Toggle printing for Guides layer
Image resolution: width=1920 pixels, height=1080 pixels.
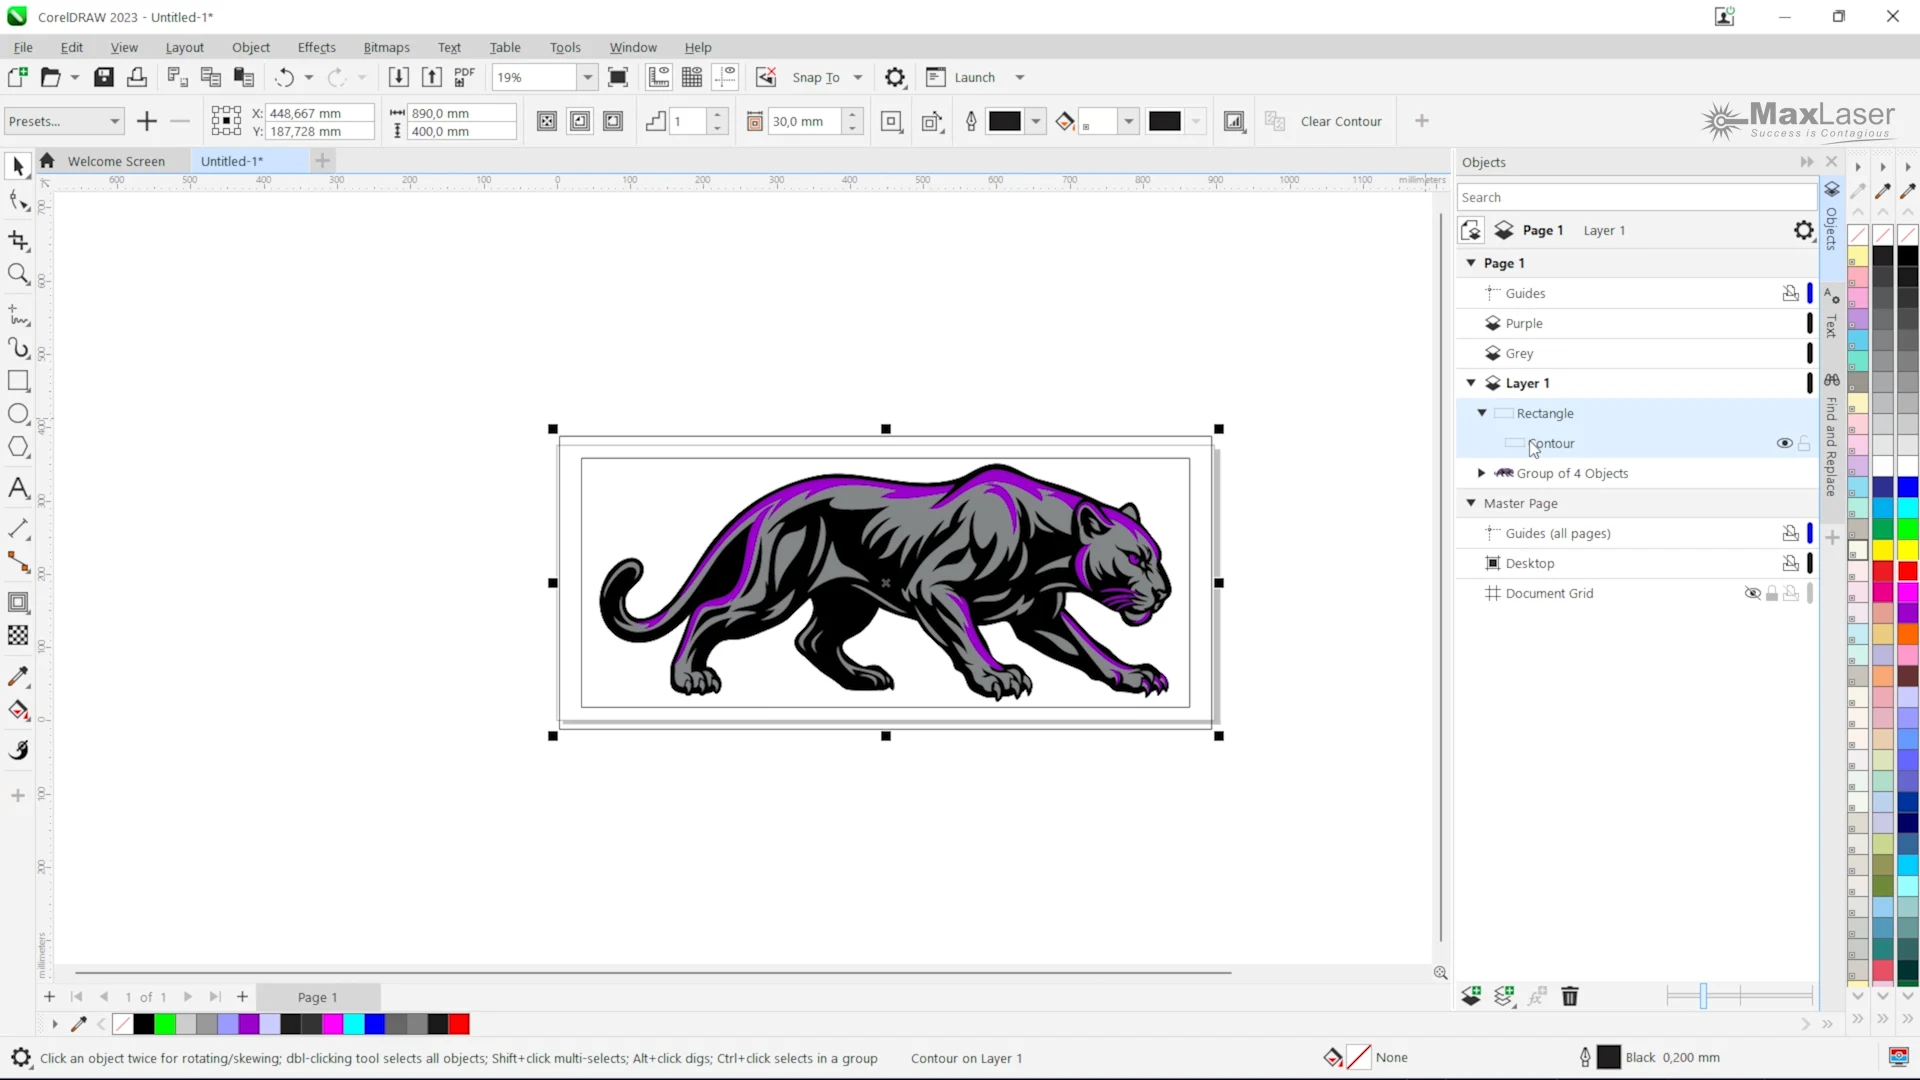click(1790, 293)
